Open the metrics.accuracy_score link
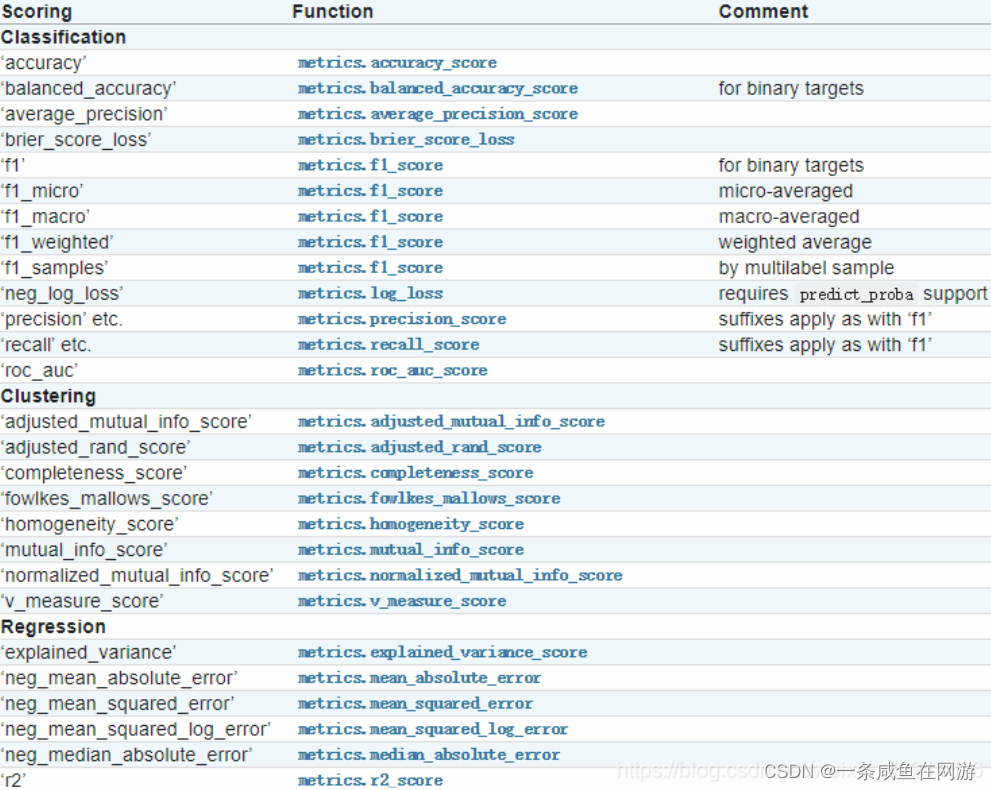This screenshot has width=991, height=790. (397, 62)
